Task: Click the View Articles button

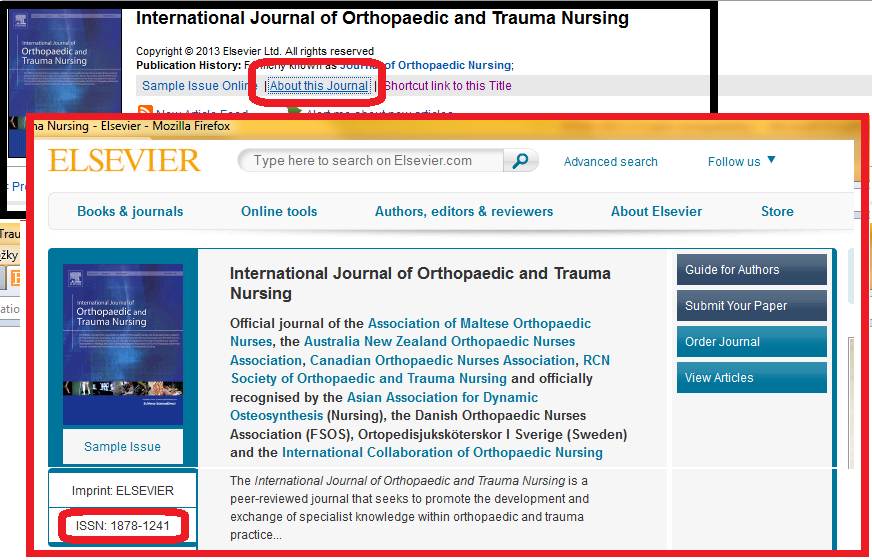Action: click(x=752, y=378)
